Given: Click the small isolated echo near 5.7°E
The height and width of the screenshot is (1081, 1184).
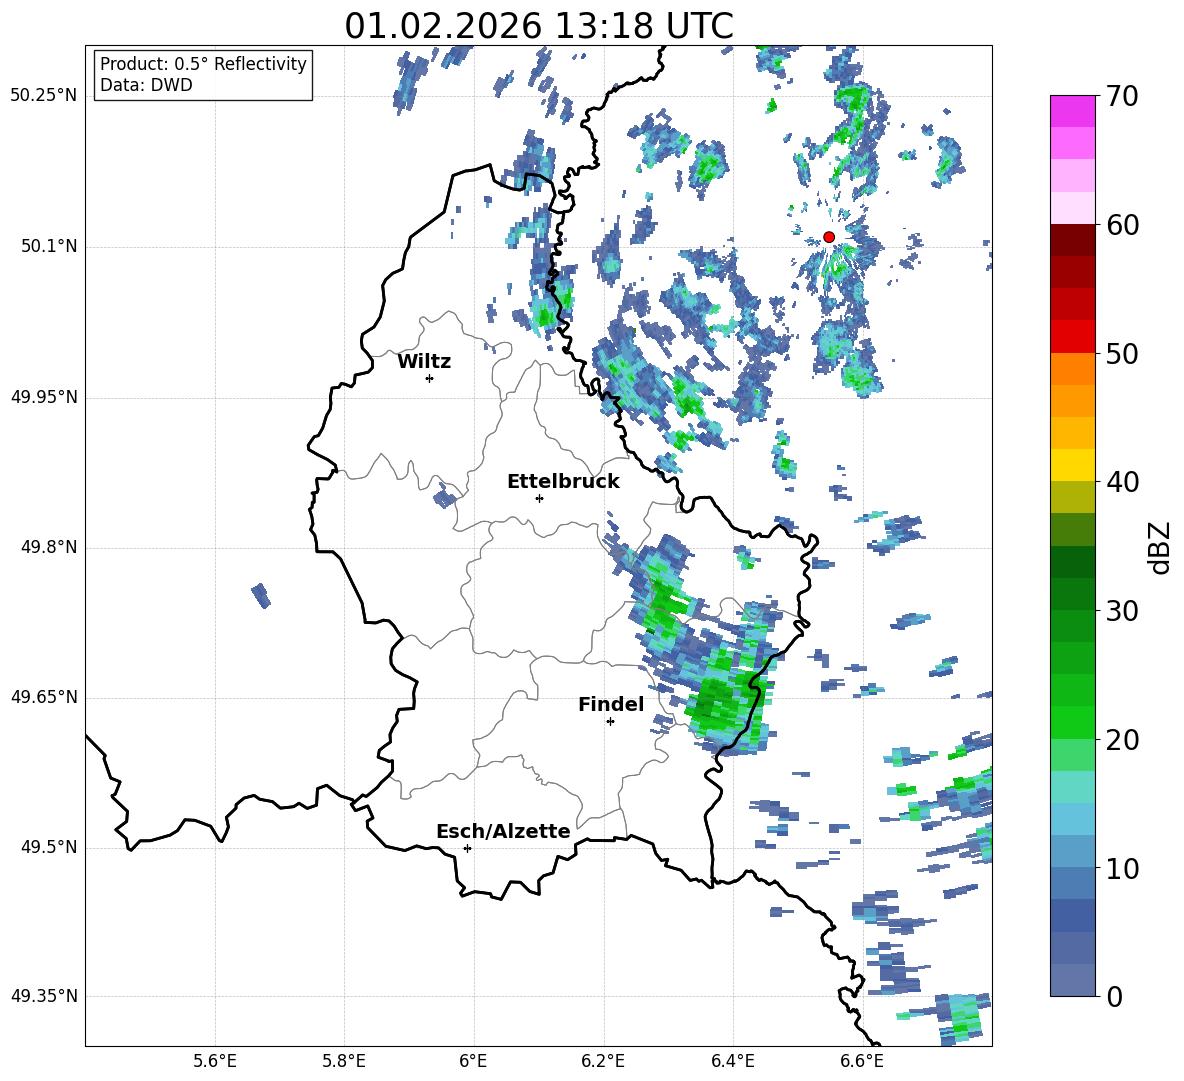Looking at the screenshot, I should (261, 595).
